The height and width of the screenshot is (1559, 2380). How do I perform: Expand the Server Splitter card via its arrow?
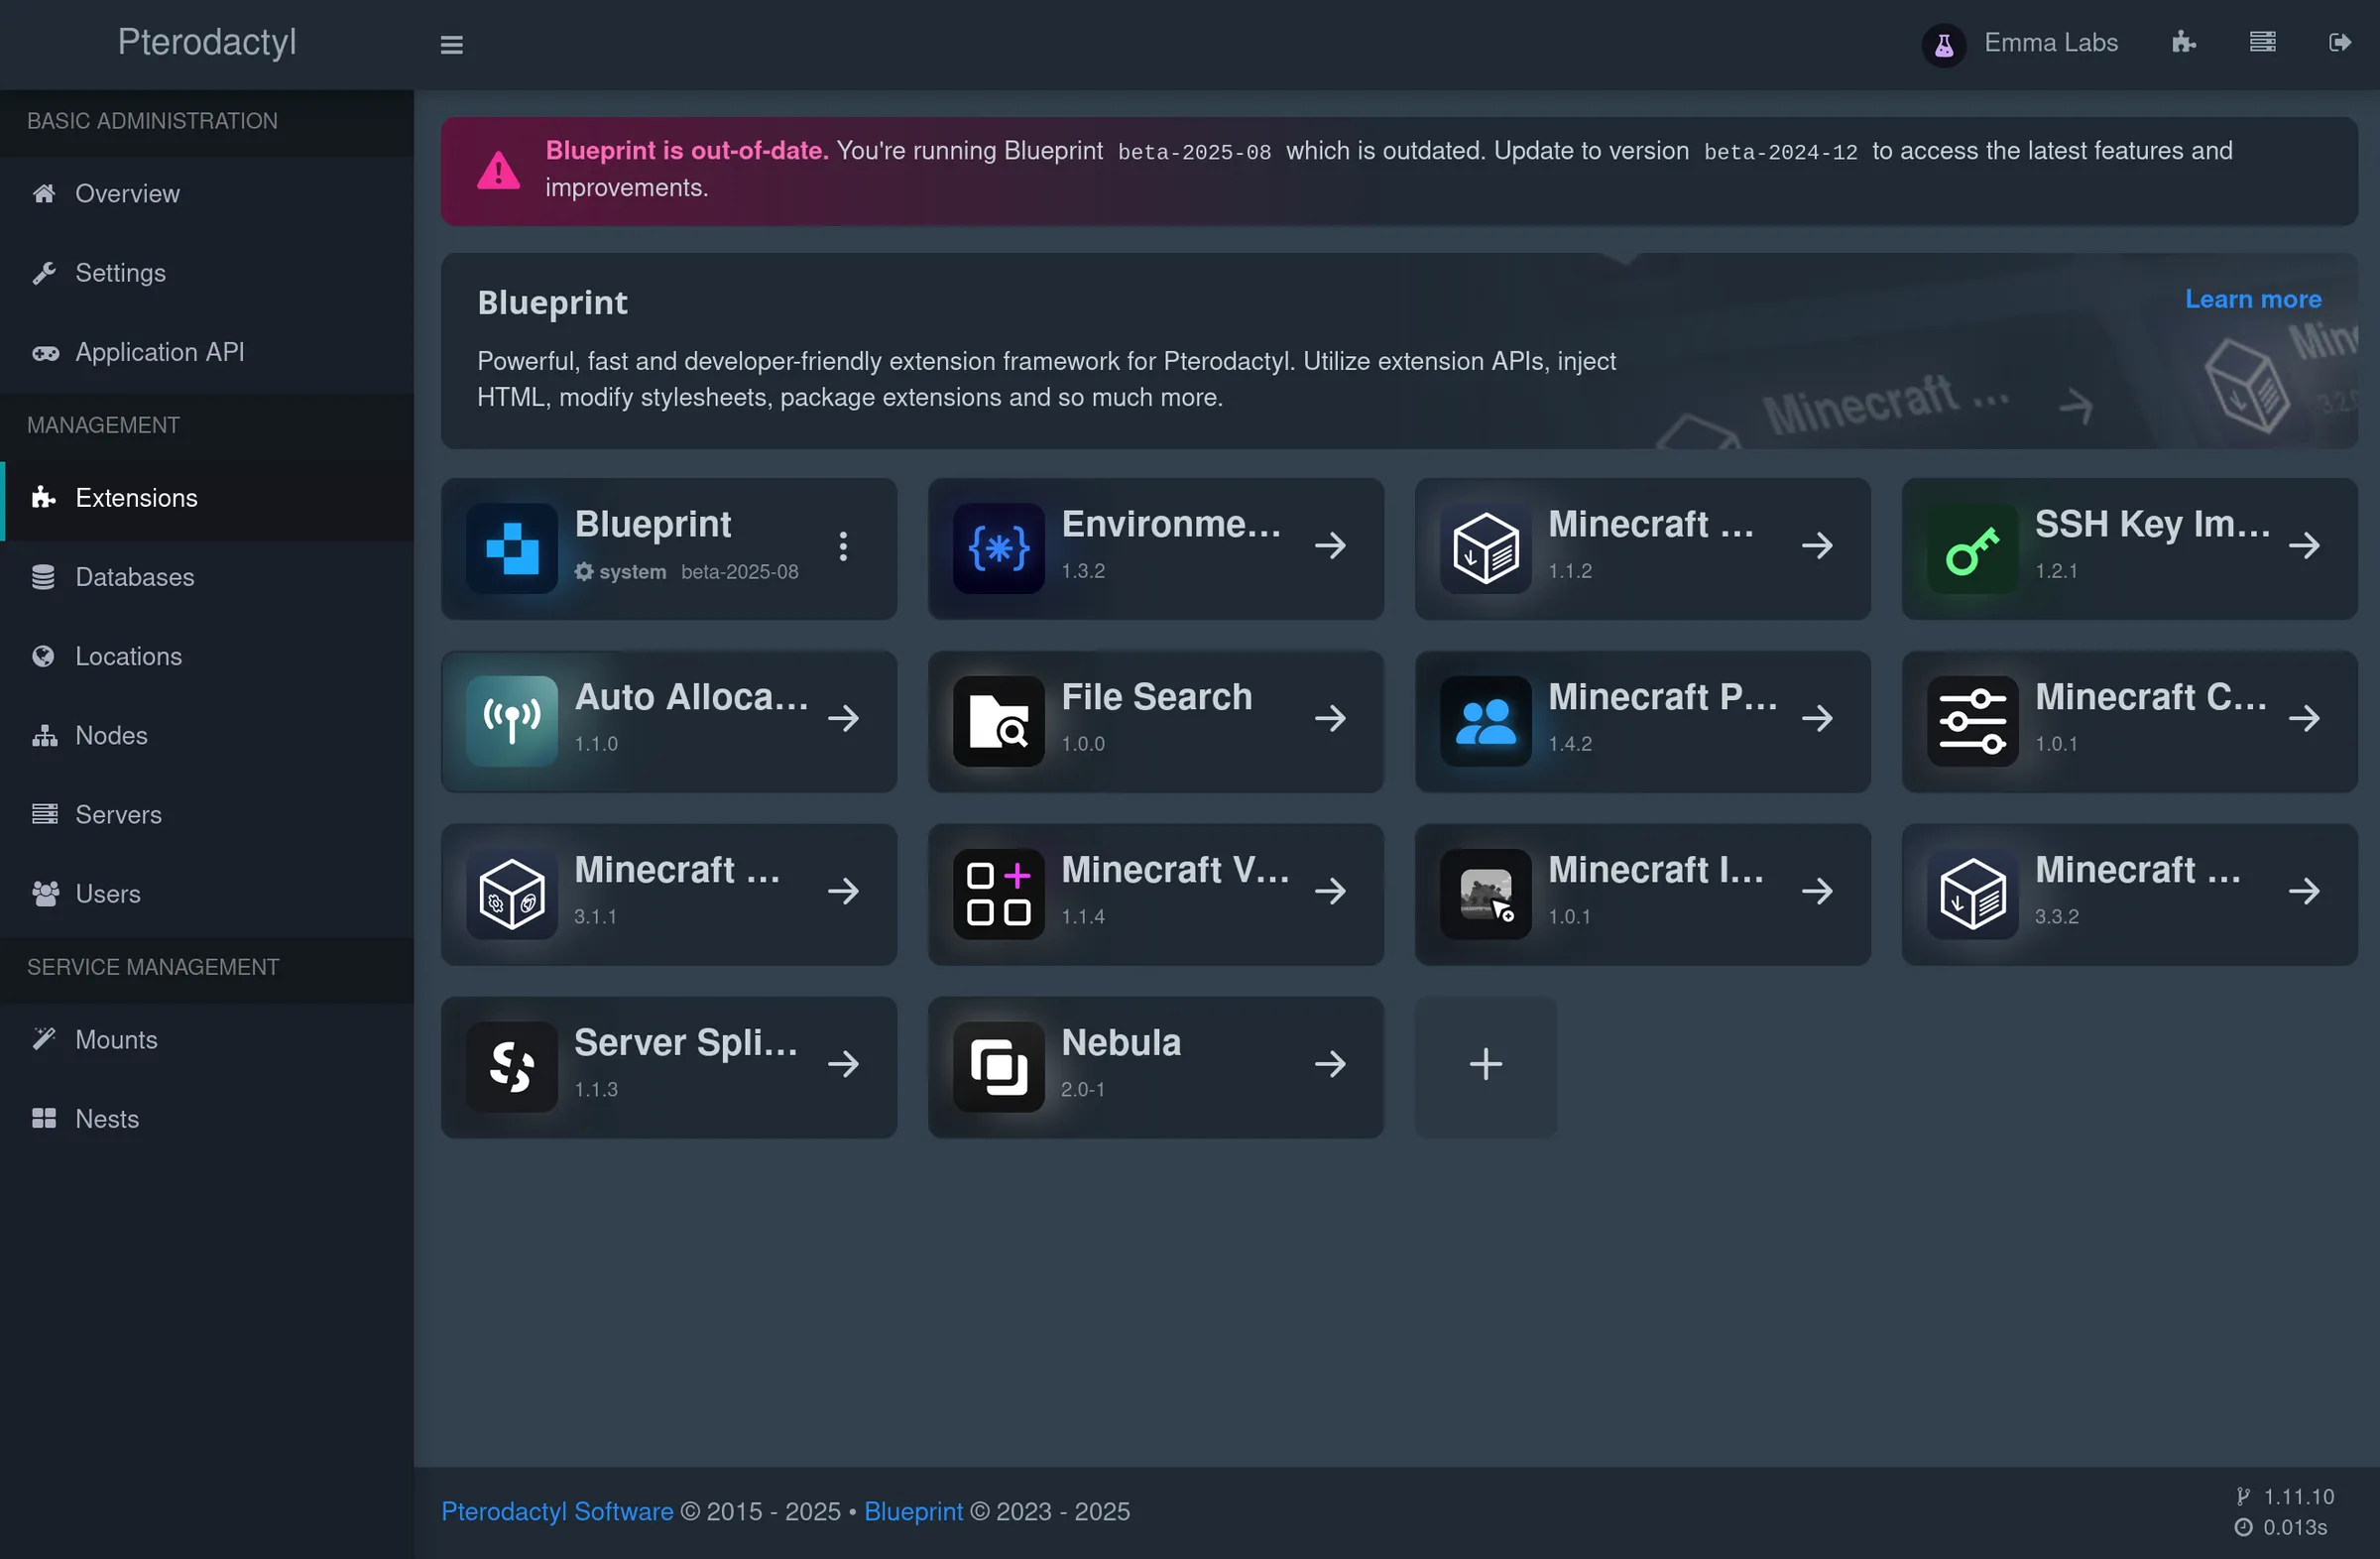click(x=844, y=1066)
